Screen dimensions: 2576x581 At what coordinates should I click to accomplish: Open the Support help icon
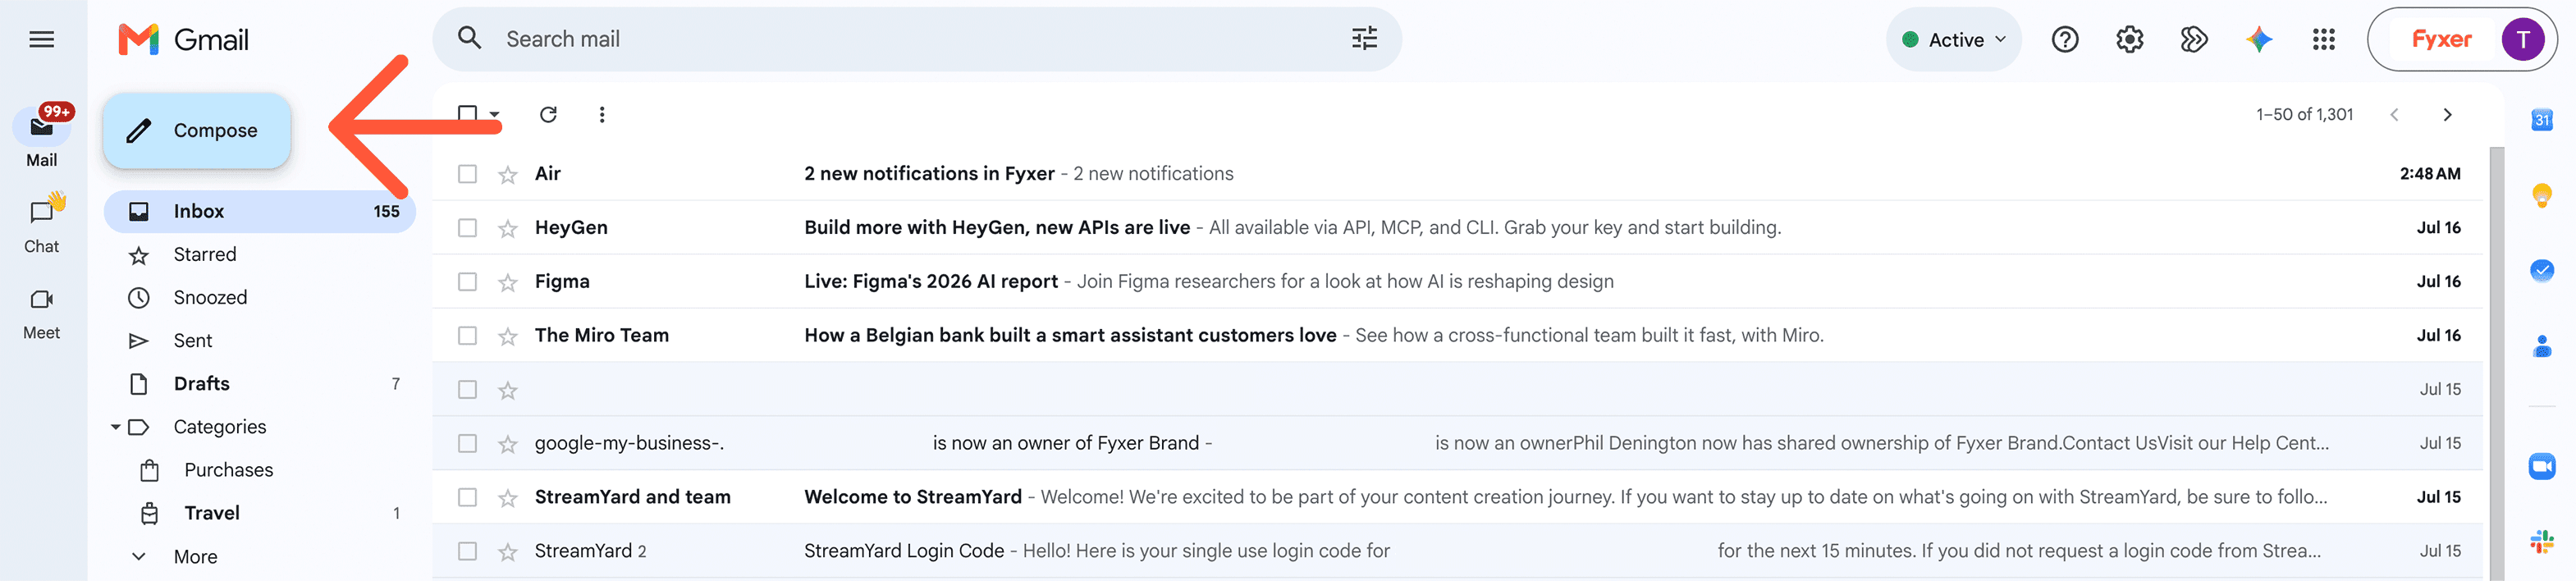click(2065, 39)
